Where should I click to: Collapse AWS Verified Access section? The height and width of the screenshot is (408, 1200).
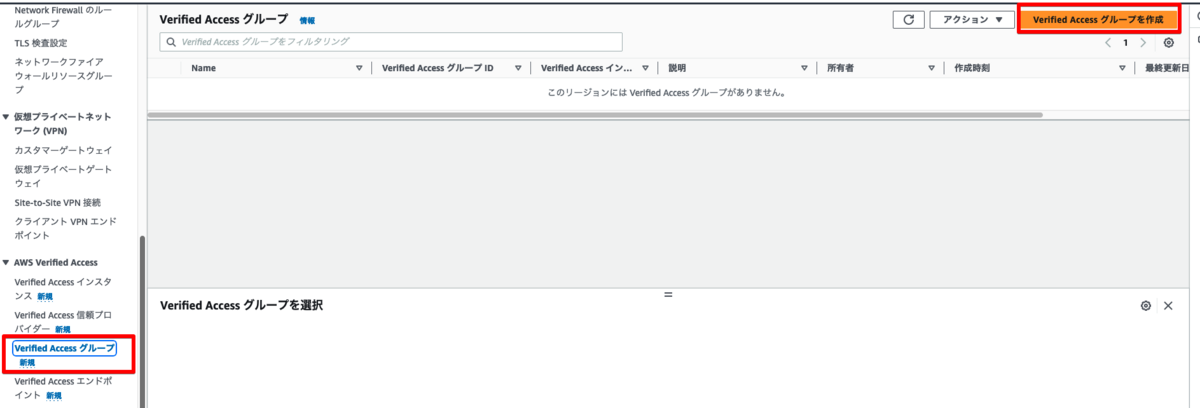point(6,262)
